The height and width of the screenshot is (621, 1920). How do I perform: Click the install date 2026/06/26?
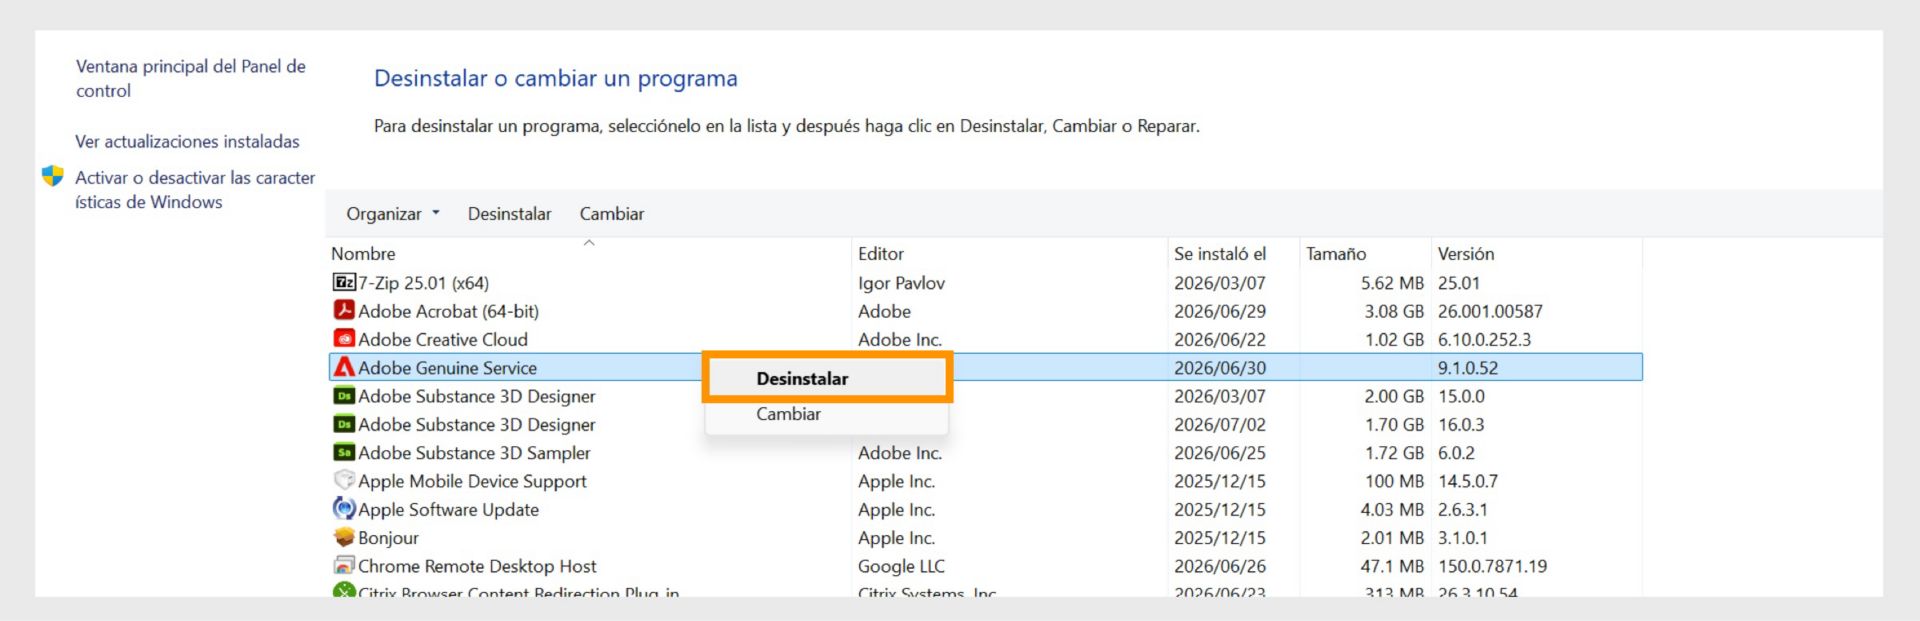click(1220, 565)
